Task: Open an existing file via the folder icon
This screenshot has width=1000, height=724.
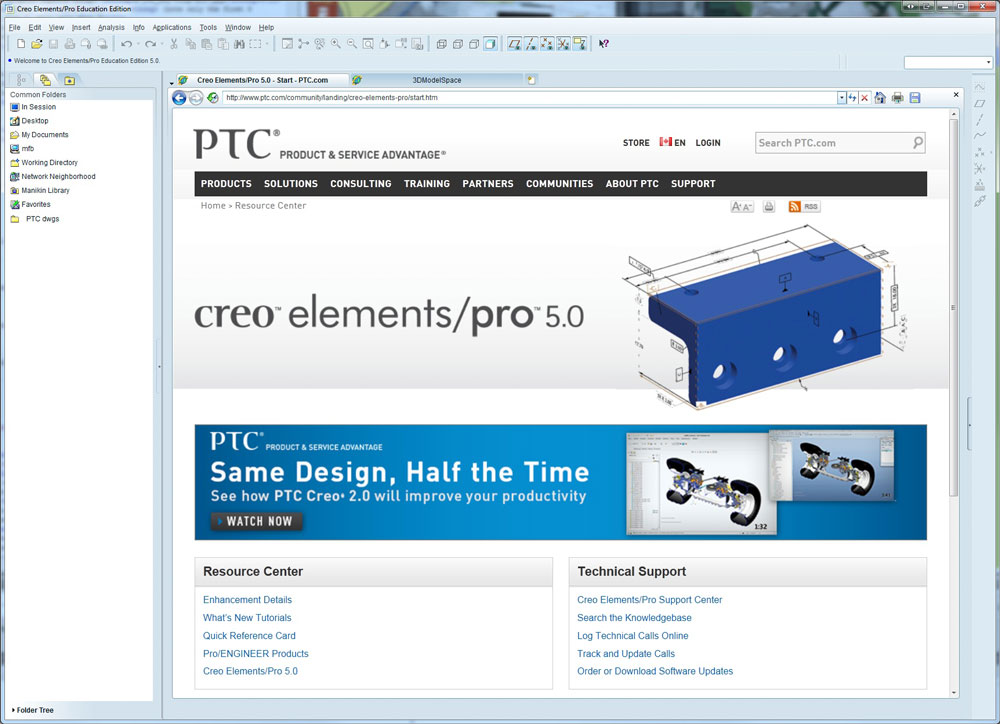Action: tap(37, 43)
